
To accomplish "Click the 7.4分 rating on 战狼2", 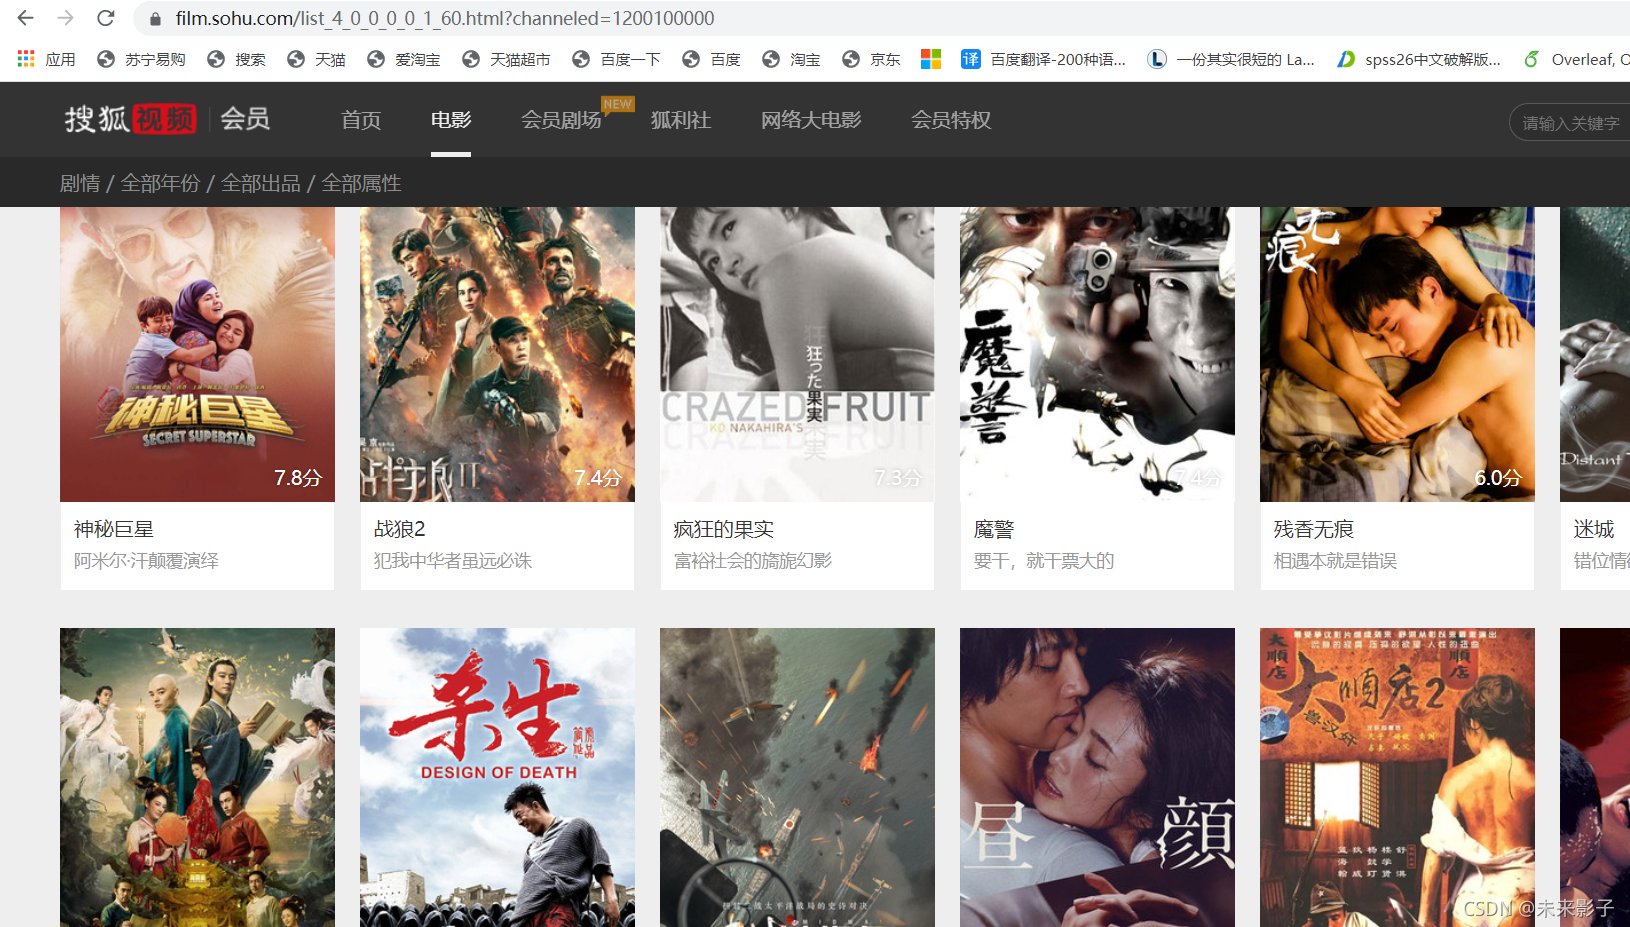I will 598,478.
